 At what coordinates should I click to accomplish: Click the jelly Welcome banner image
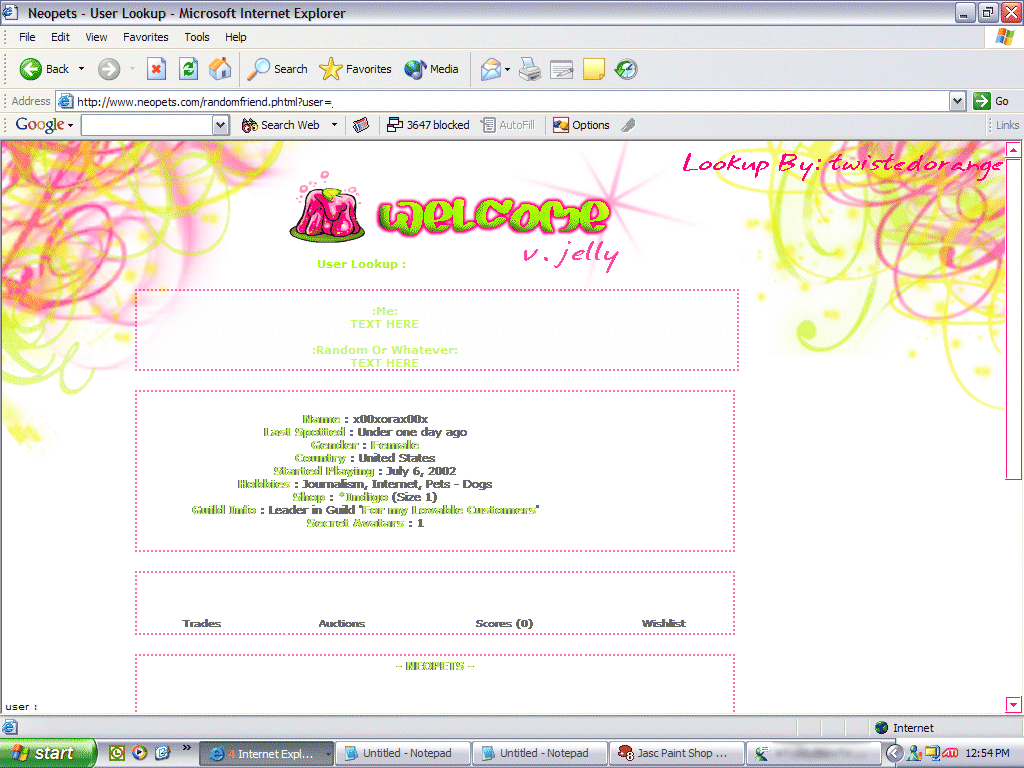(x=453, y=220)
